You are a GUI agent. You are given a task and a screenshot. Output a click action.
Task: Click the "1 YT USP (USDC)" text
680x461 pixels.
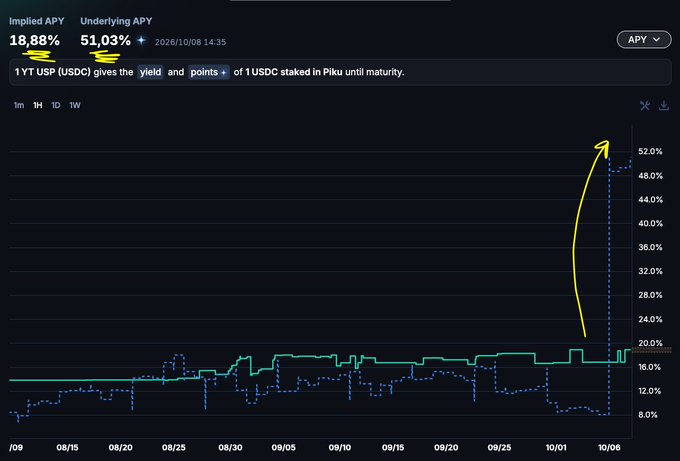52,72
